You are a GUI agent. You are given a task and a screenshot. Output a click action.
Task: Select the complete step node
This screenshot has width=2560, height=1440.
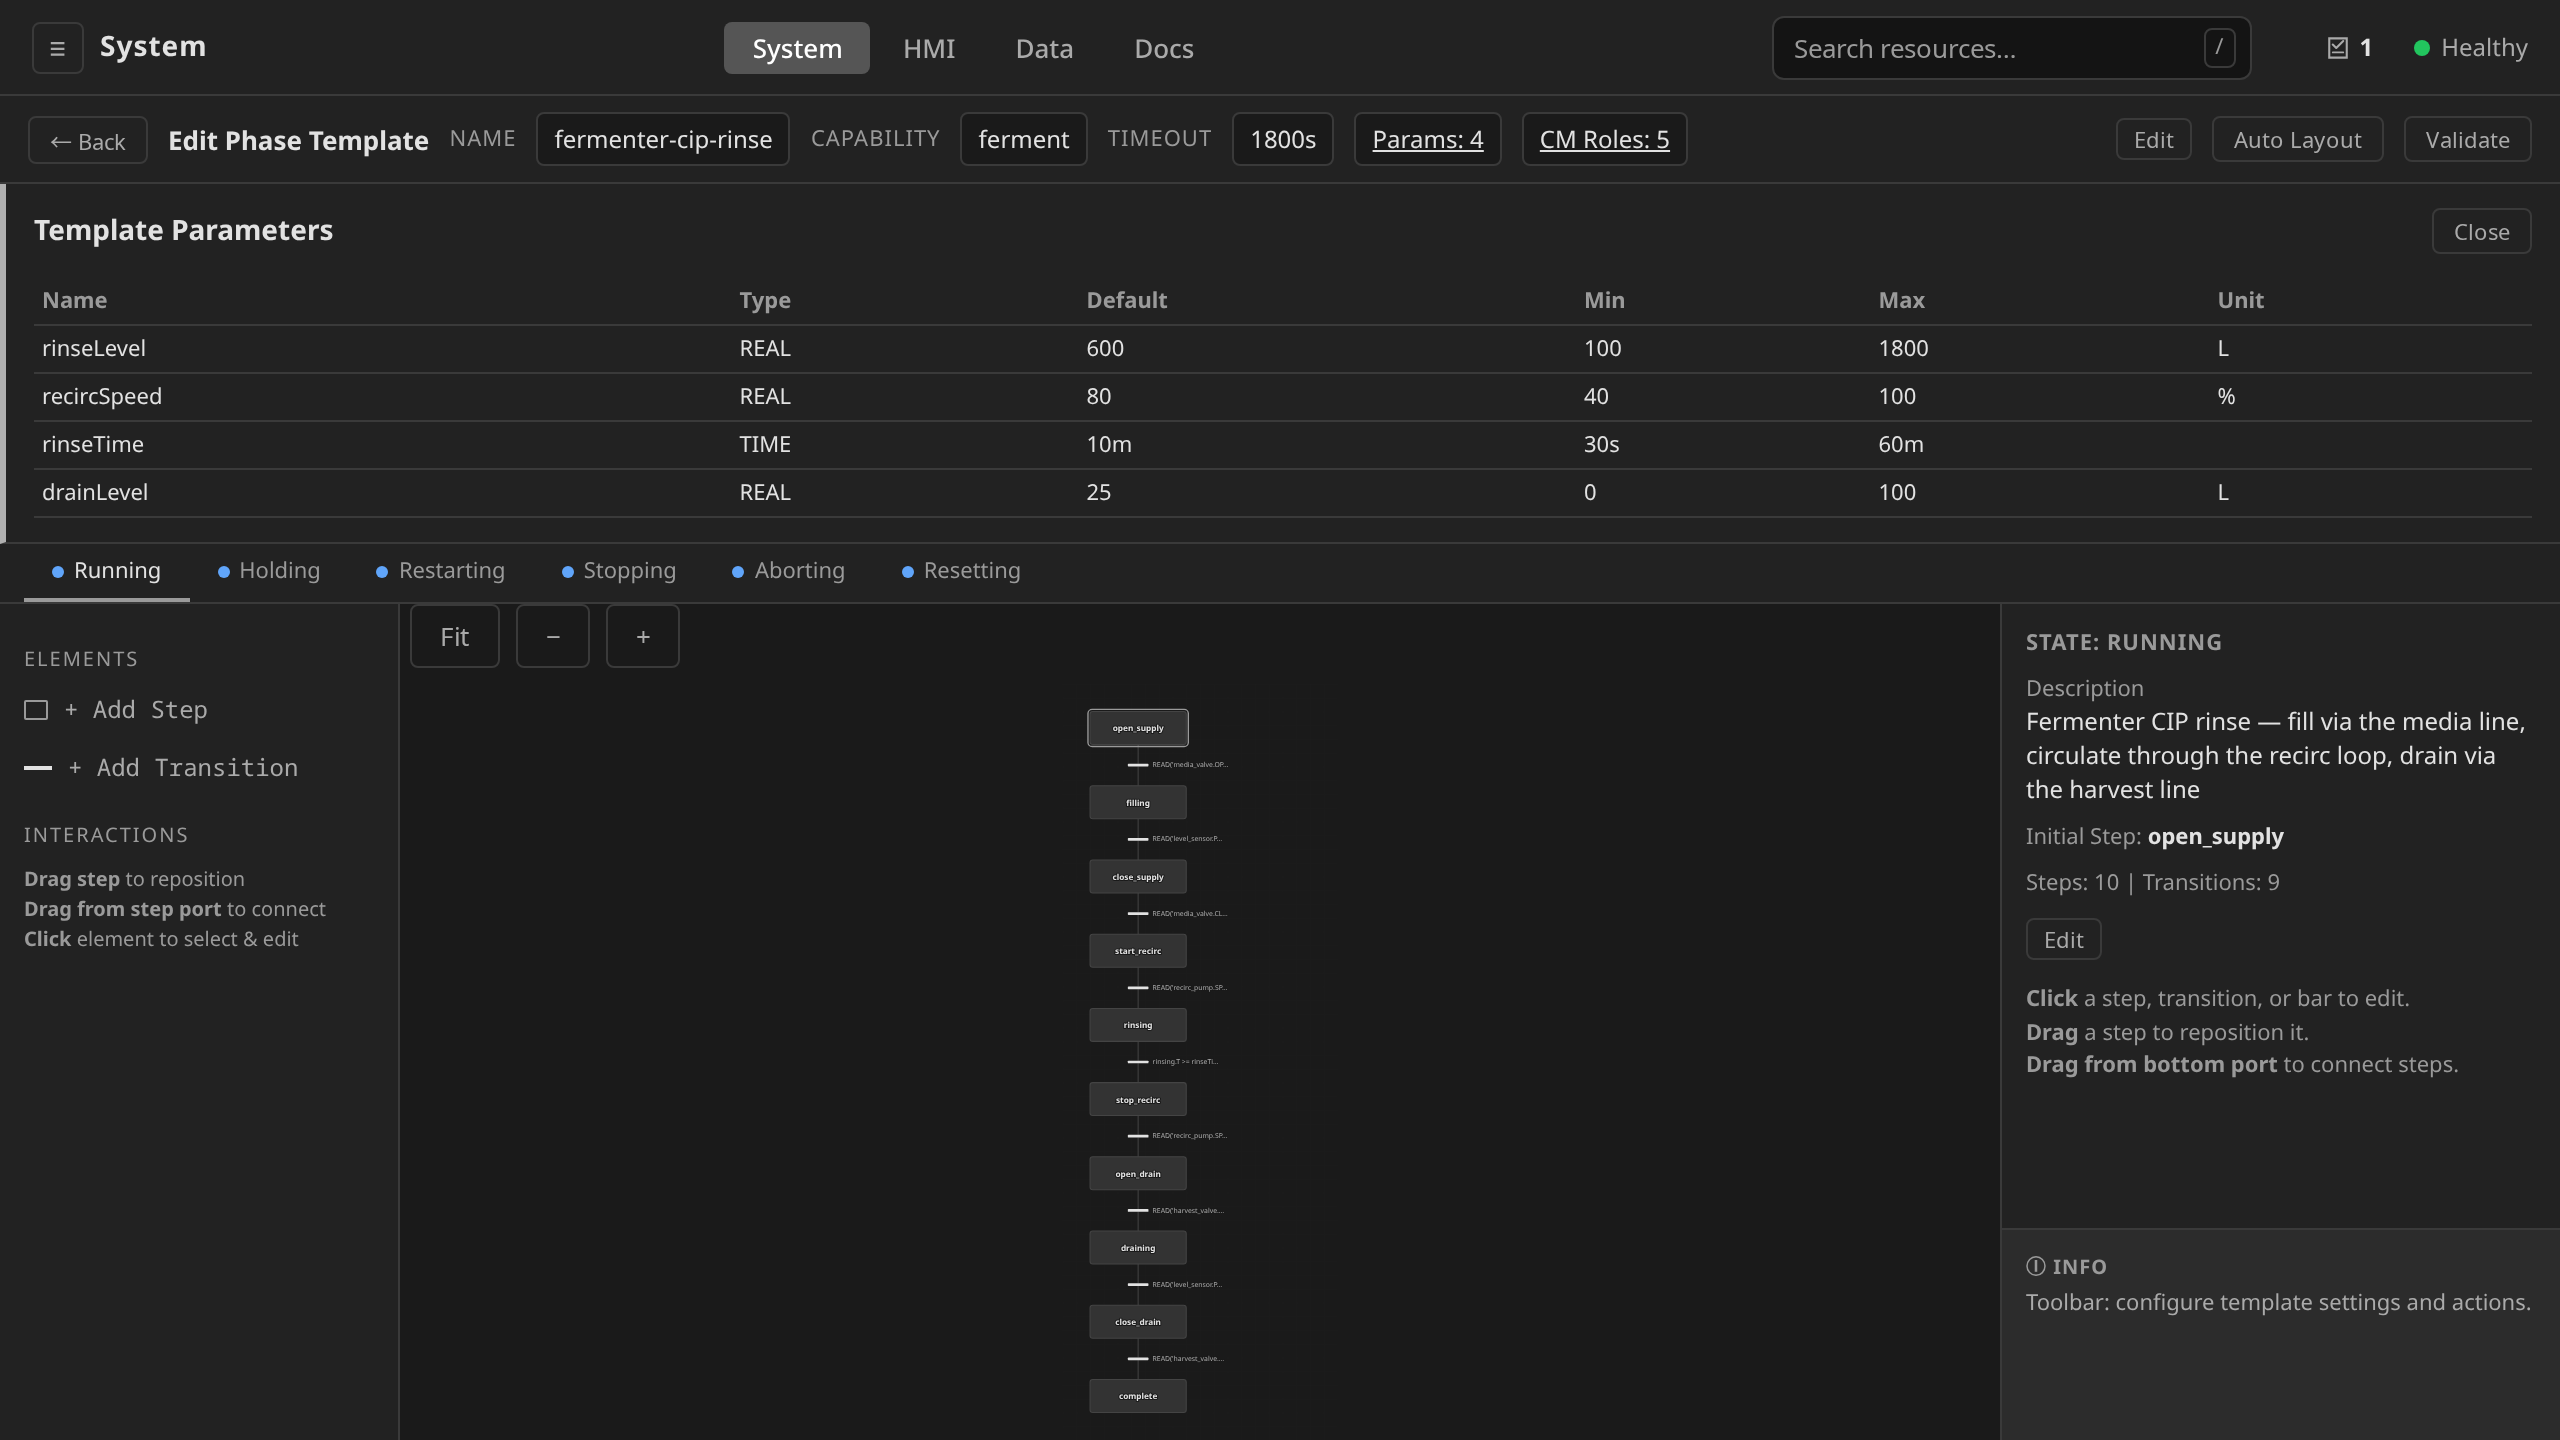[1138, 1396]
